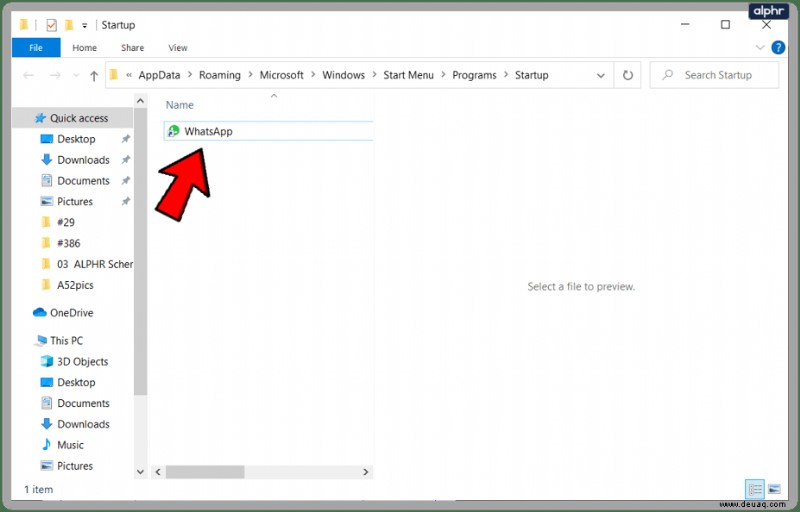The image size is (800, 512).
Task: Go forward with the forward arrow
Action: pos(55,75)
